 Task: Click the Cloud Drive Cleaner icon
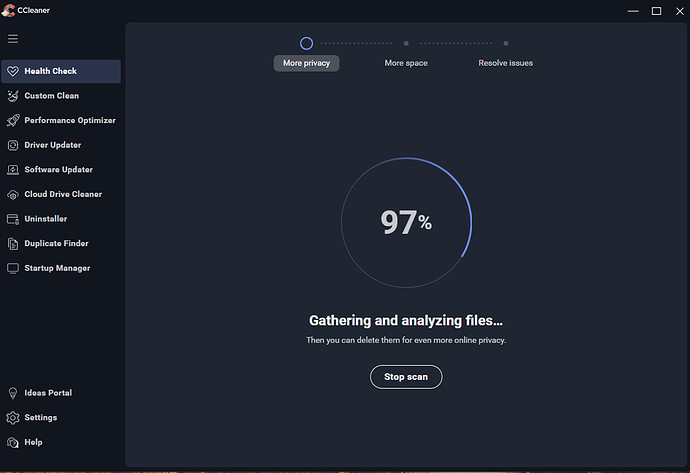[13, 194]
